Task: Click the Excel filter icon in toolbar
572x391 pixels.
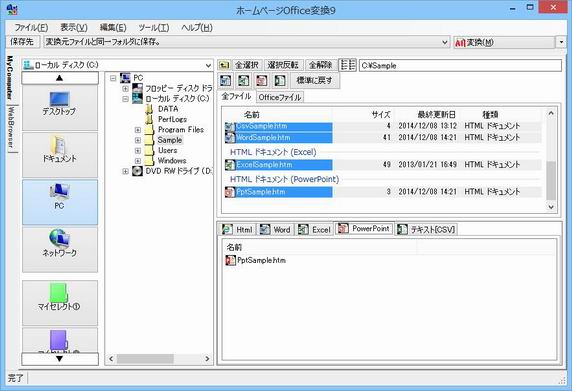Action: click(x=244, y=80)
